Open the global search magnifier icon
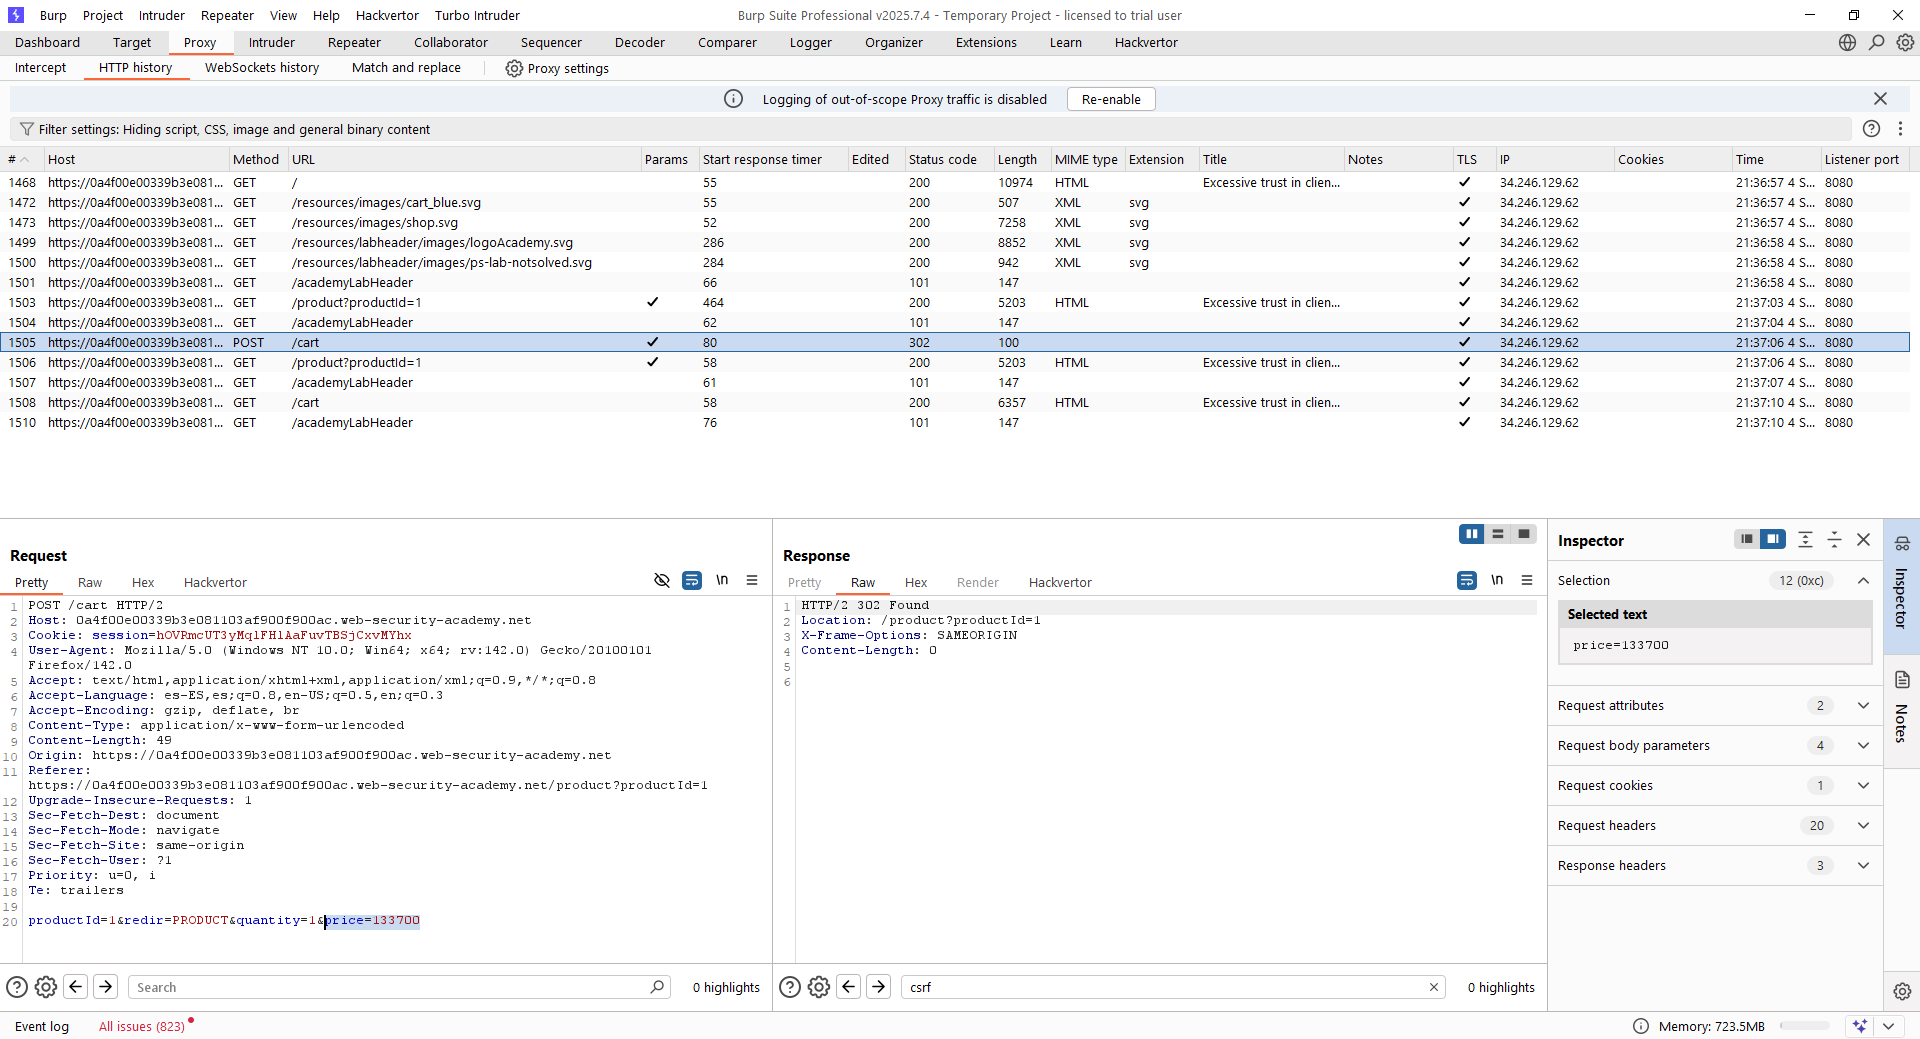The image size is (1920, 1039). click(x=1876, y=42)
